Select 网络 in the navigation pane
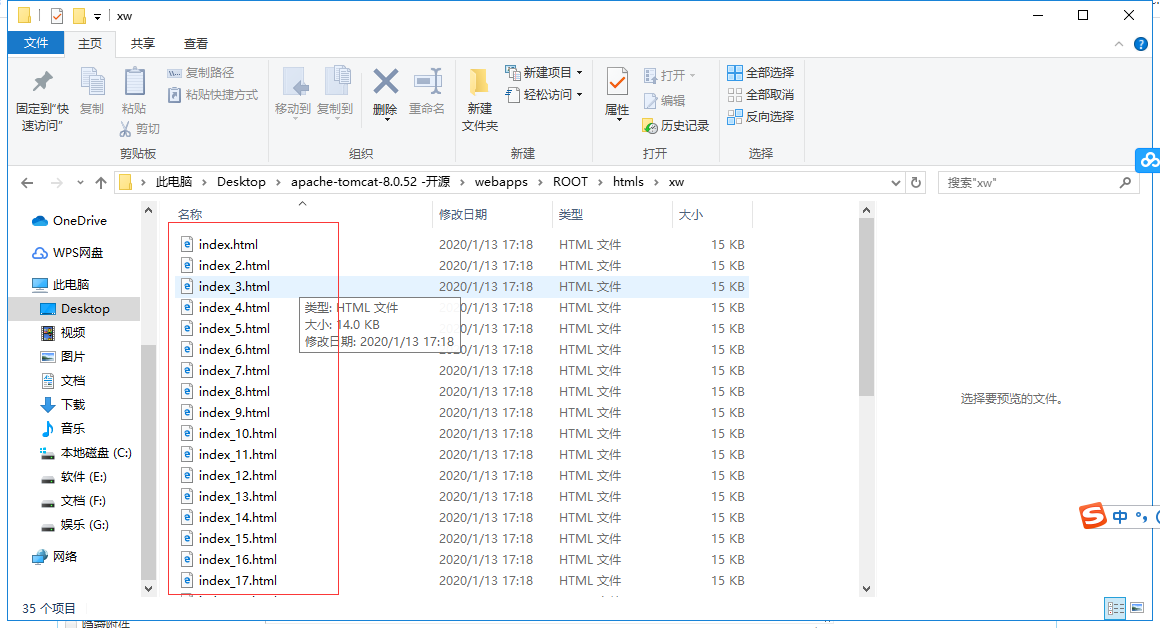The height and width of the screenshot is (628, 1160). pyautogui.click(x=55, y=556)
